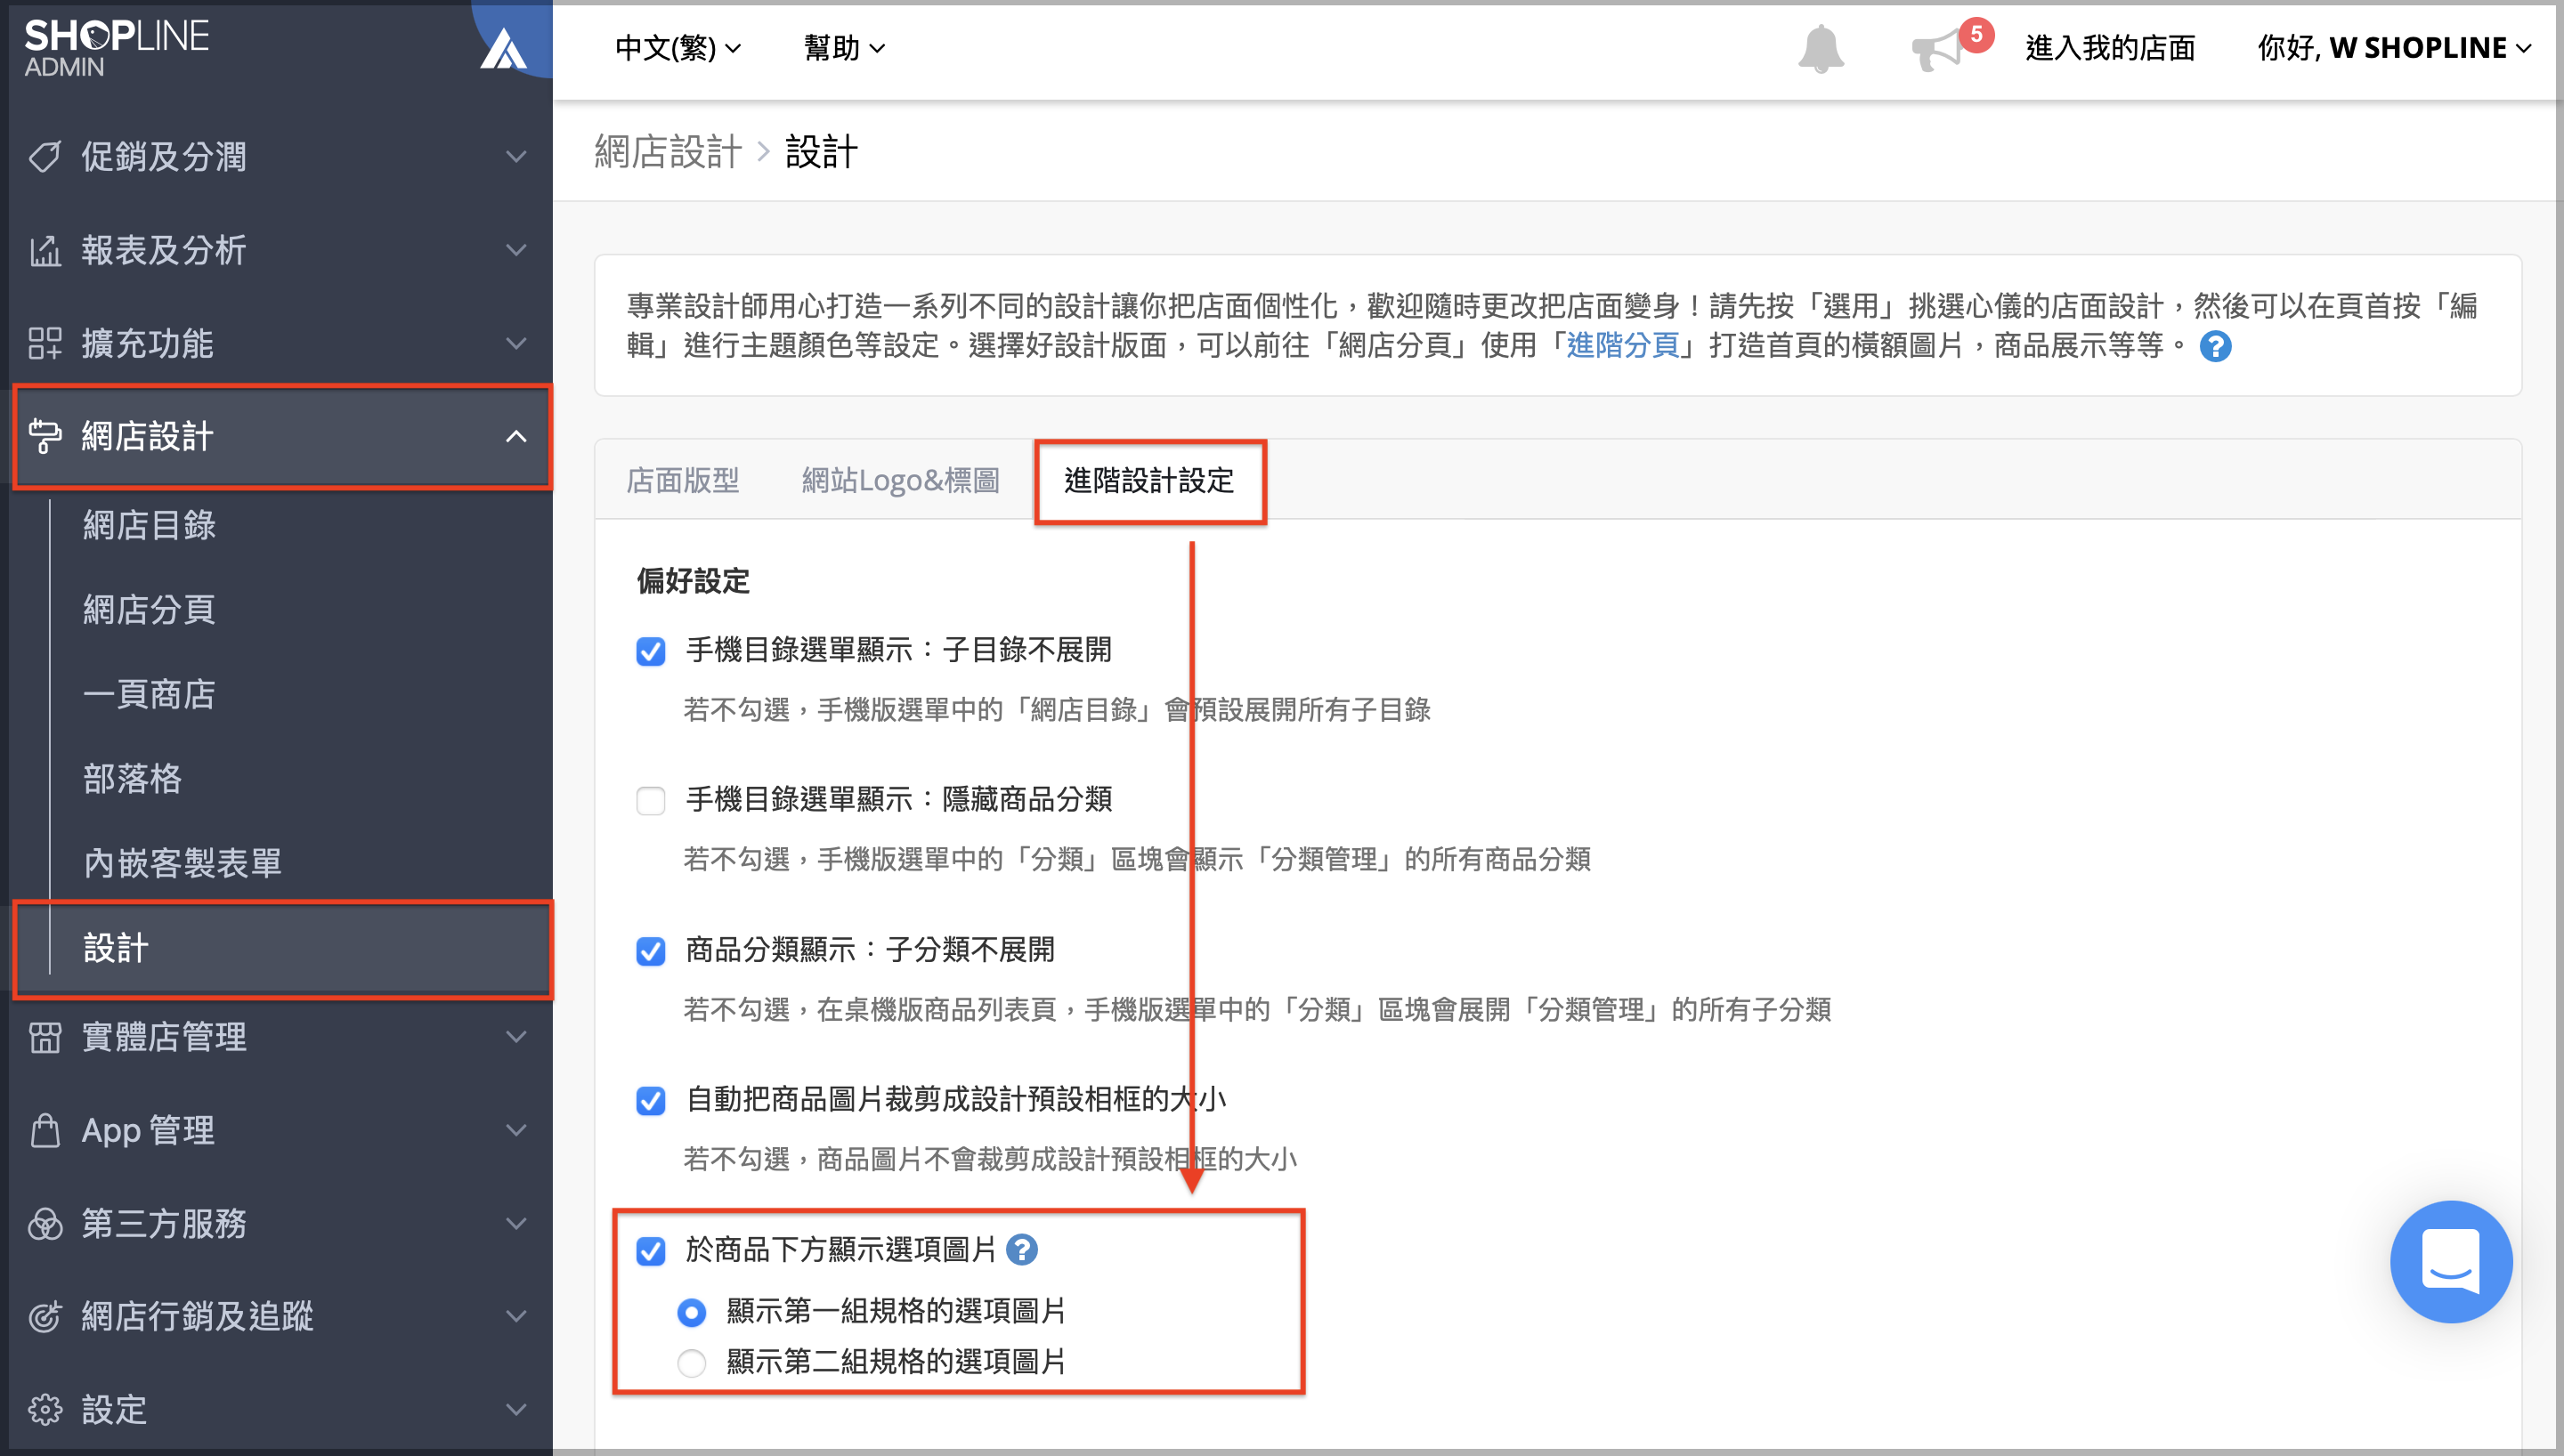Open 部落格 in sidebar

coord(132,778)
